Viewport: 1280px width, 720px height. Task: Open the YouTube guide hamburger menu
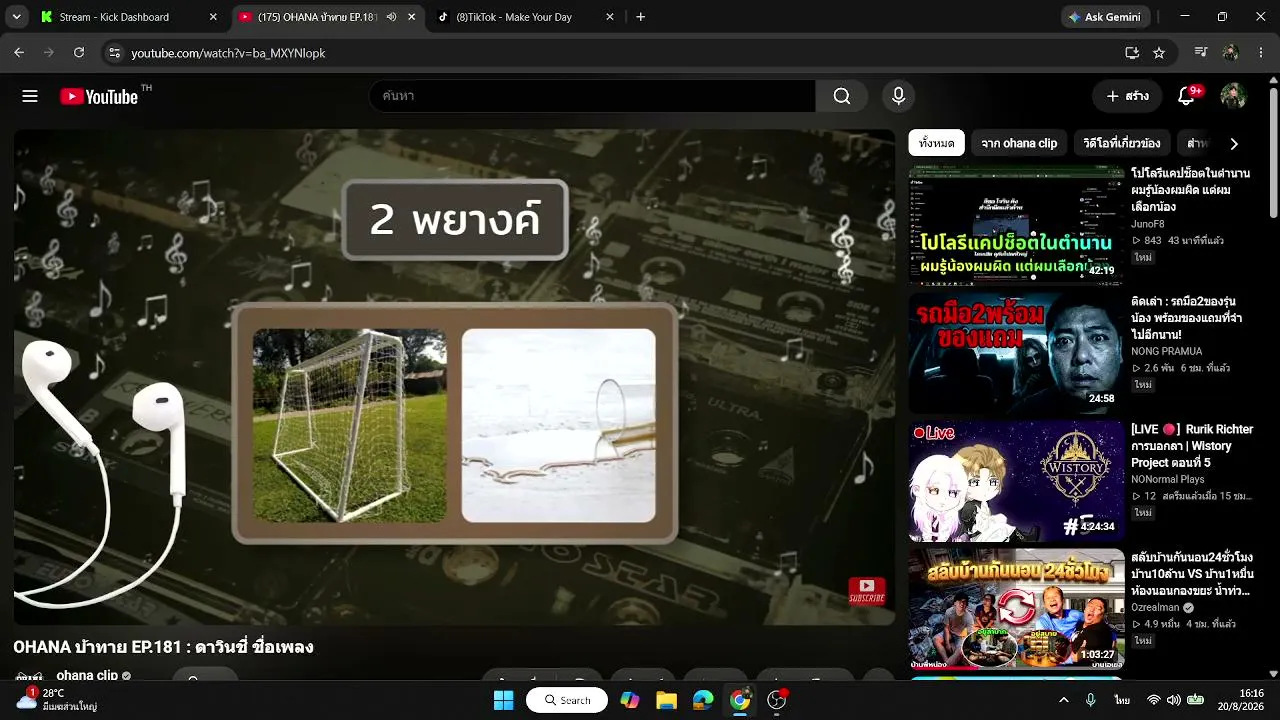click(30, 96)
